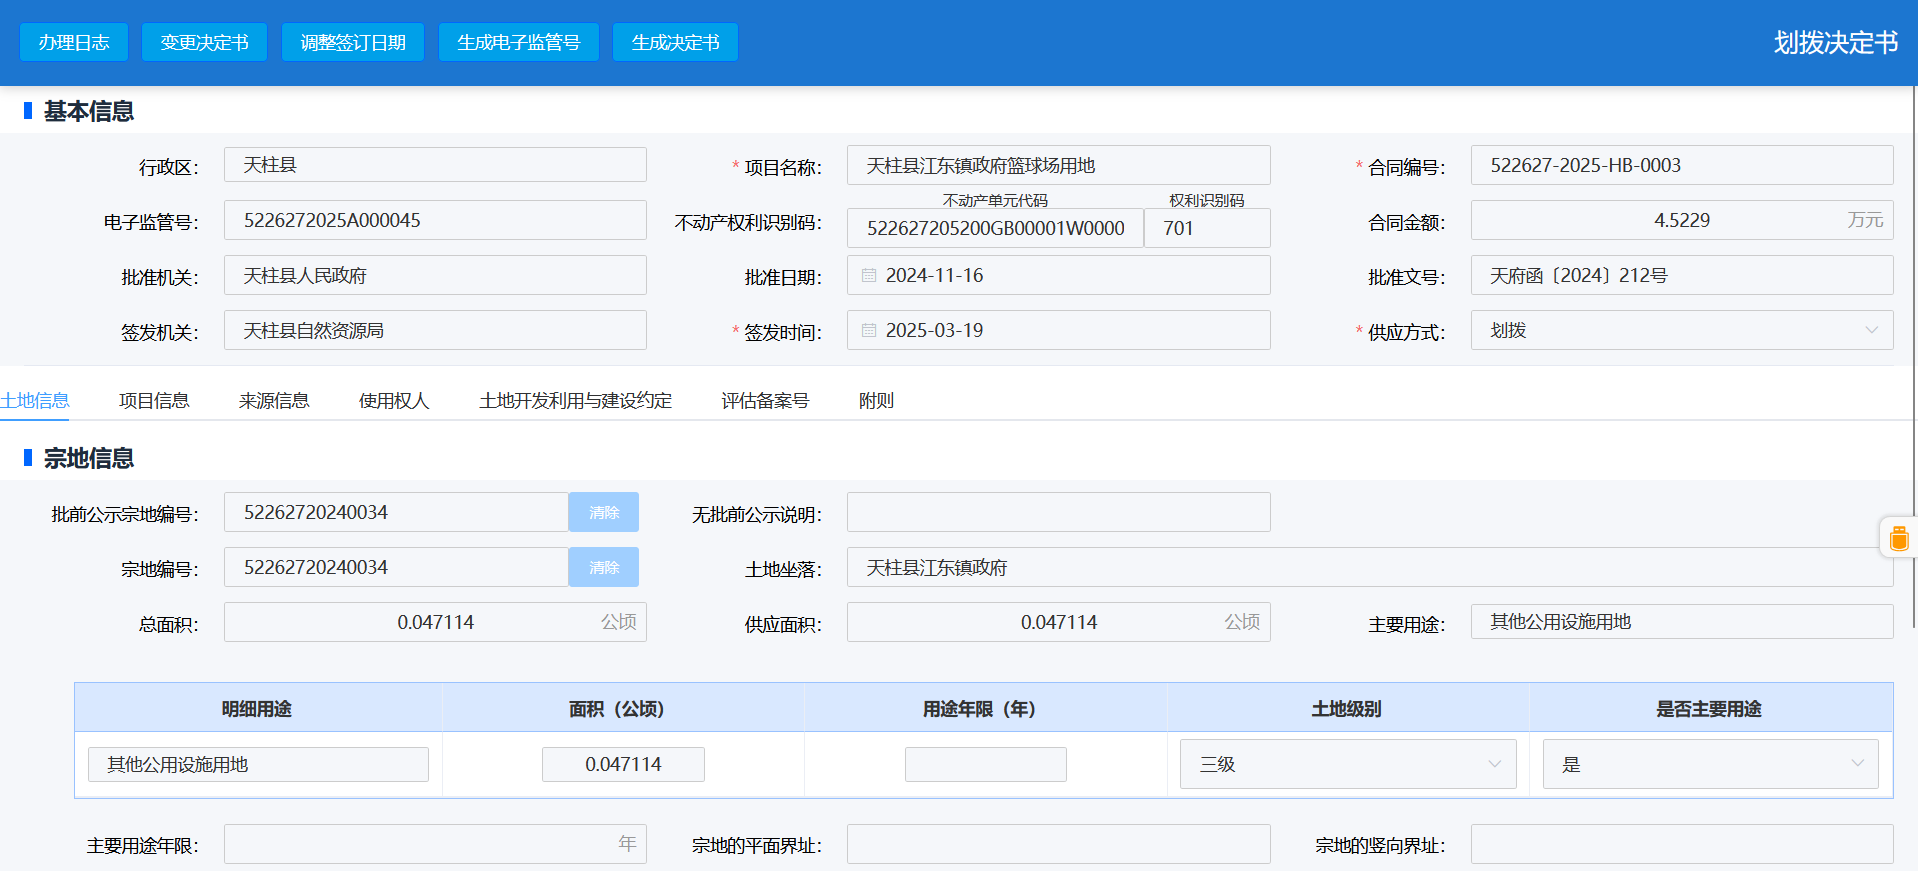Select the 附则 tab
1918x871 pixels.
[x=876, y=400]
